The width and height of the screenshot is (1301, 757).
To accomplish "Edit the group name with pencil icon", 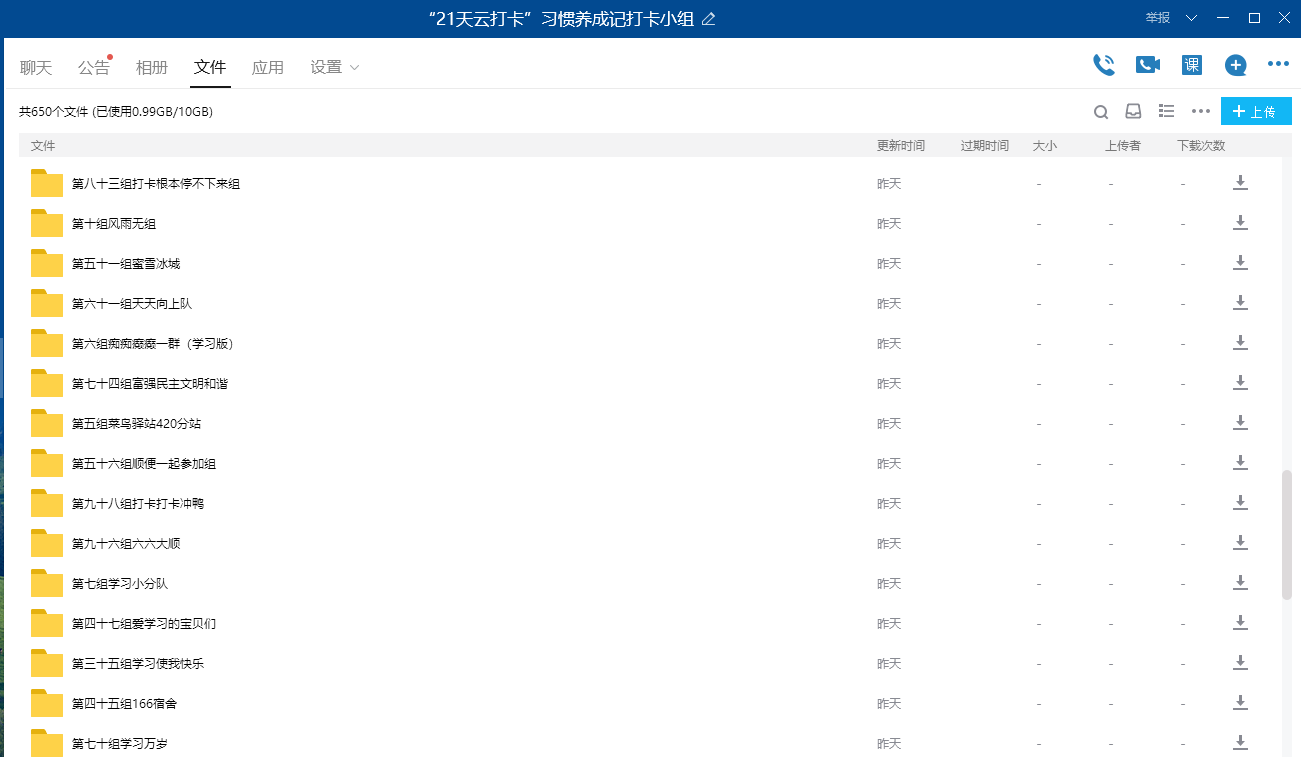I will pyautogui.click(x=709, y=19).
